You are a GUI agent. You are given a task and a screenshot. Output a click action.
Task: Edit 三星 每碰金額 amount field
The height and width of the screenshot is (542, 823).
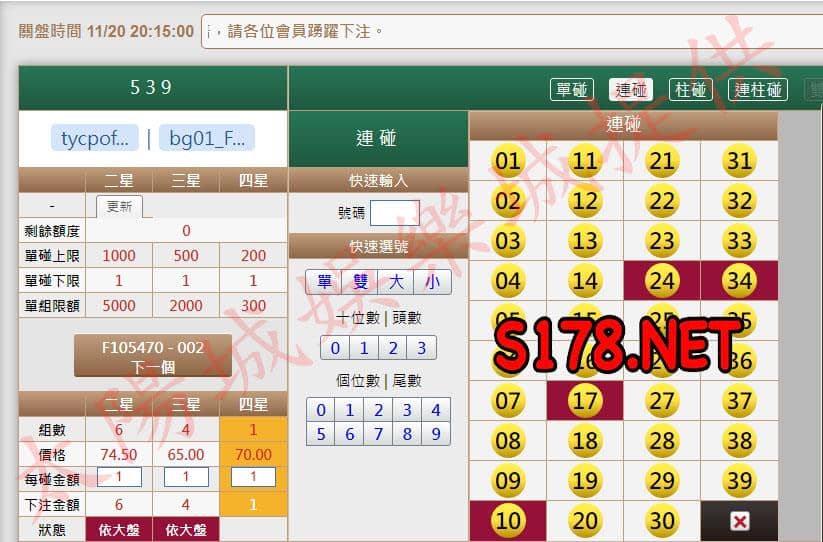(186, 477)
